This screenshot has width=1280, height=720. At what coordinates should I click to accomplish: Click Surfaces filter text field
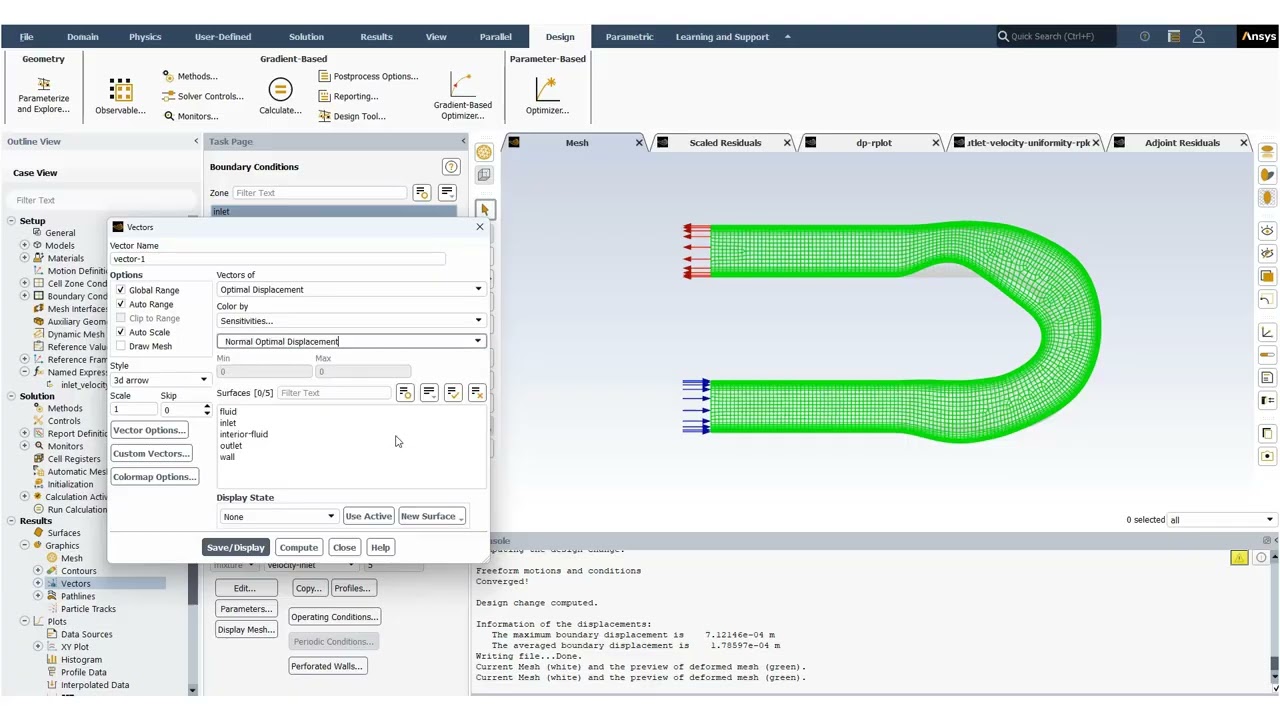335,393
